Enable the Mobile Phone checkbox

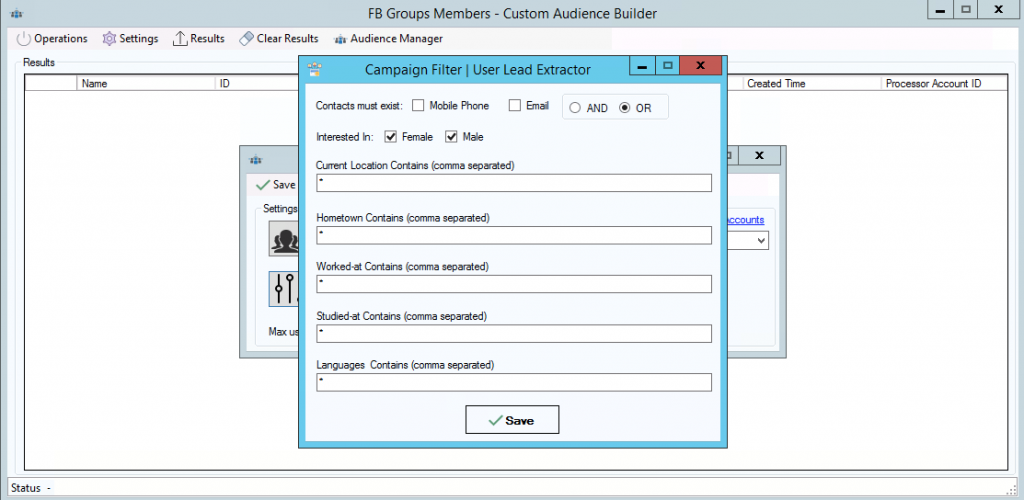click(x=418, y=106)
